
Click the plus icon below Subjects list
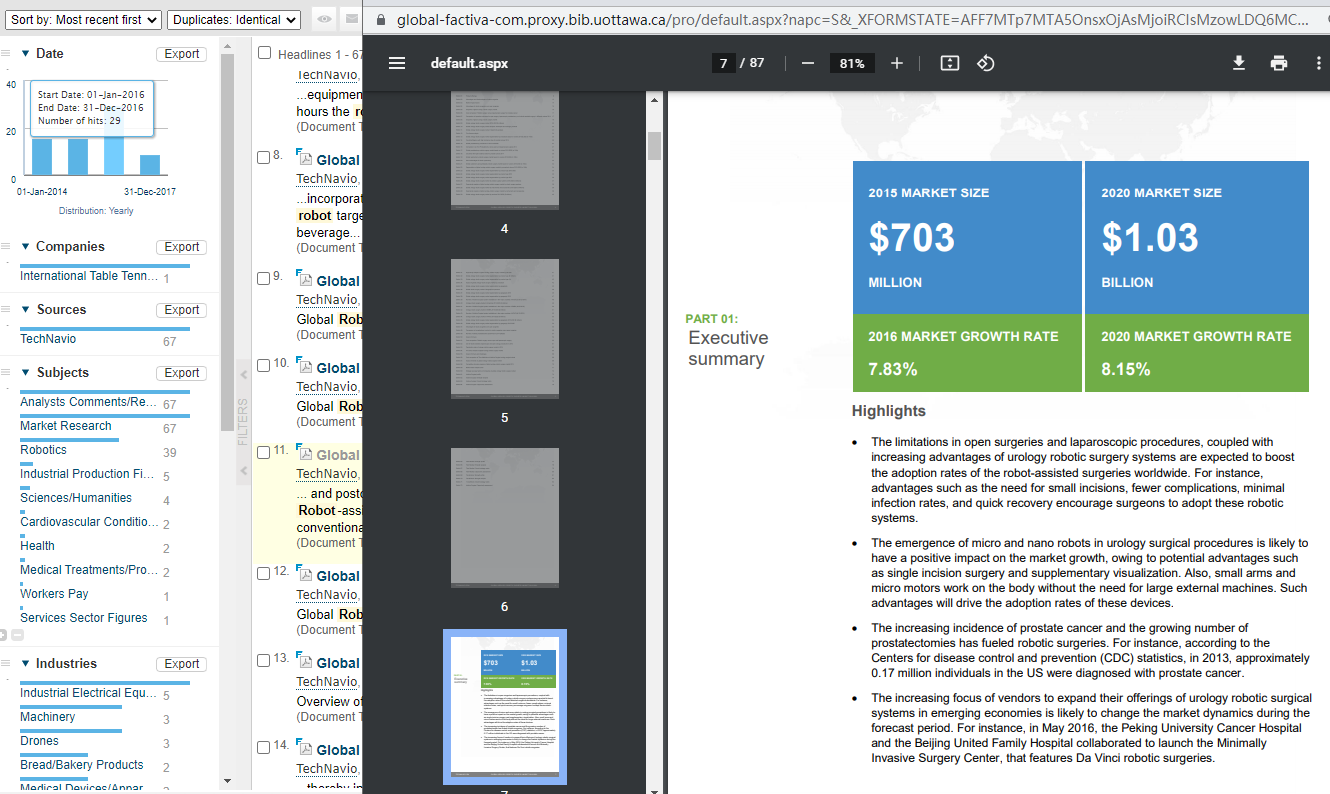coord(3,635)
